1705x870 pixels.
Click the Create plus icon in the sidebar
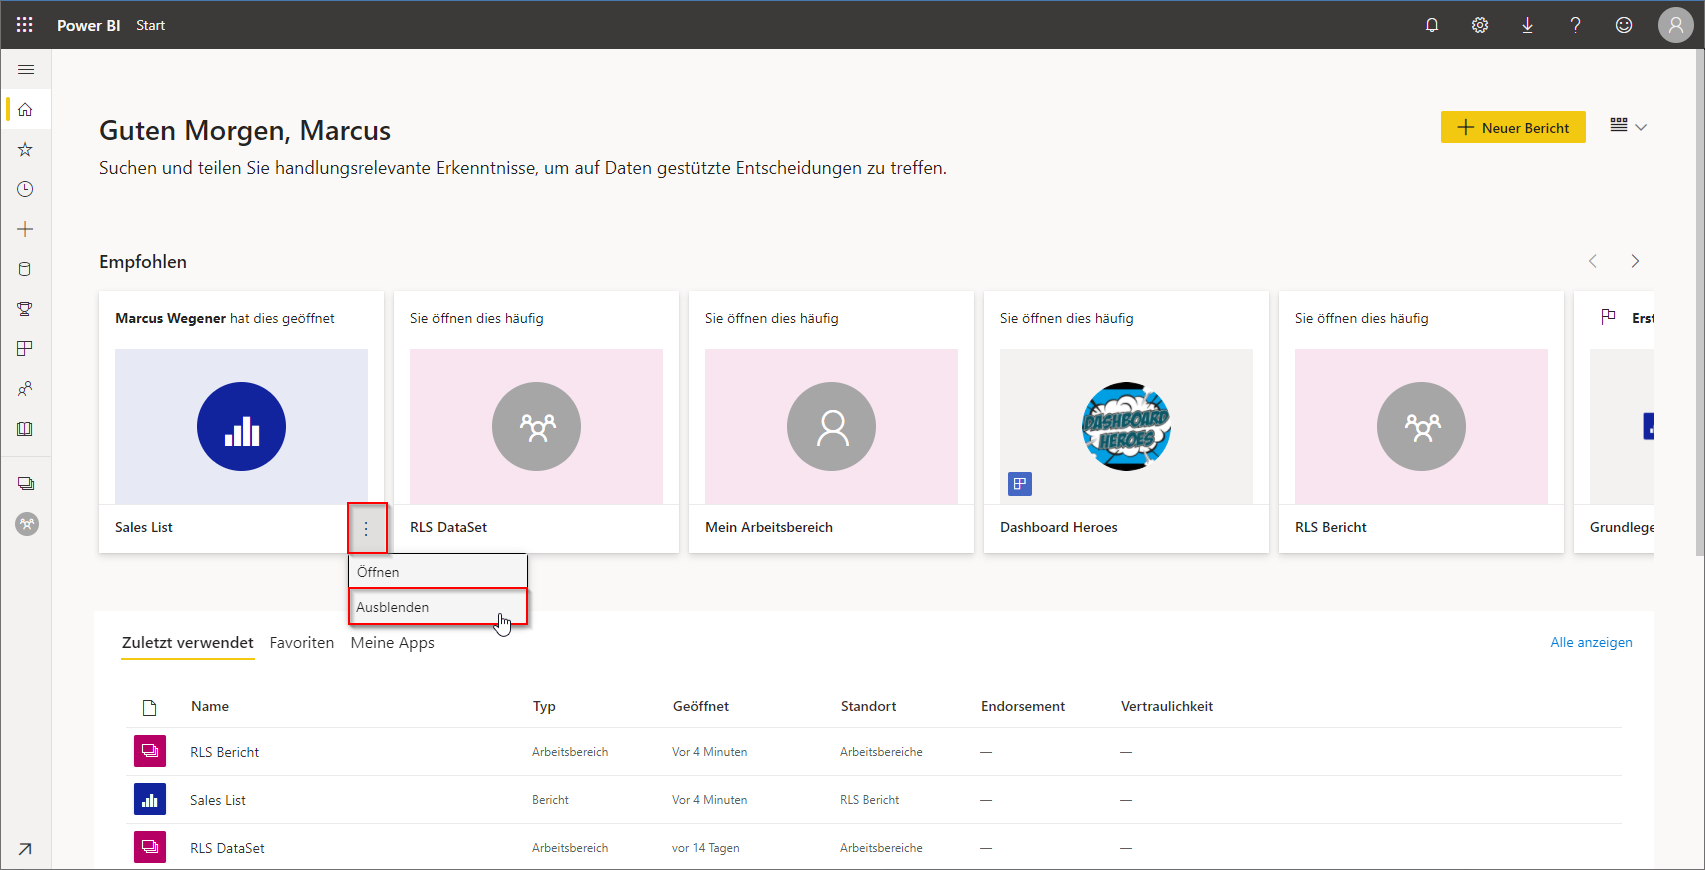[26, 230]
